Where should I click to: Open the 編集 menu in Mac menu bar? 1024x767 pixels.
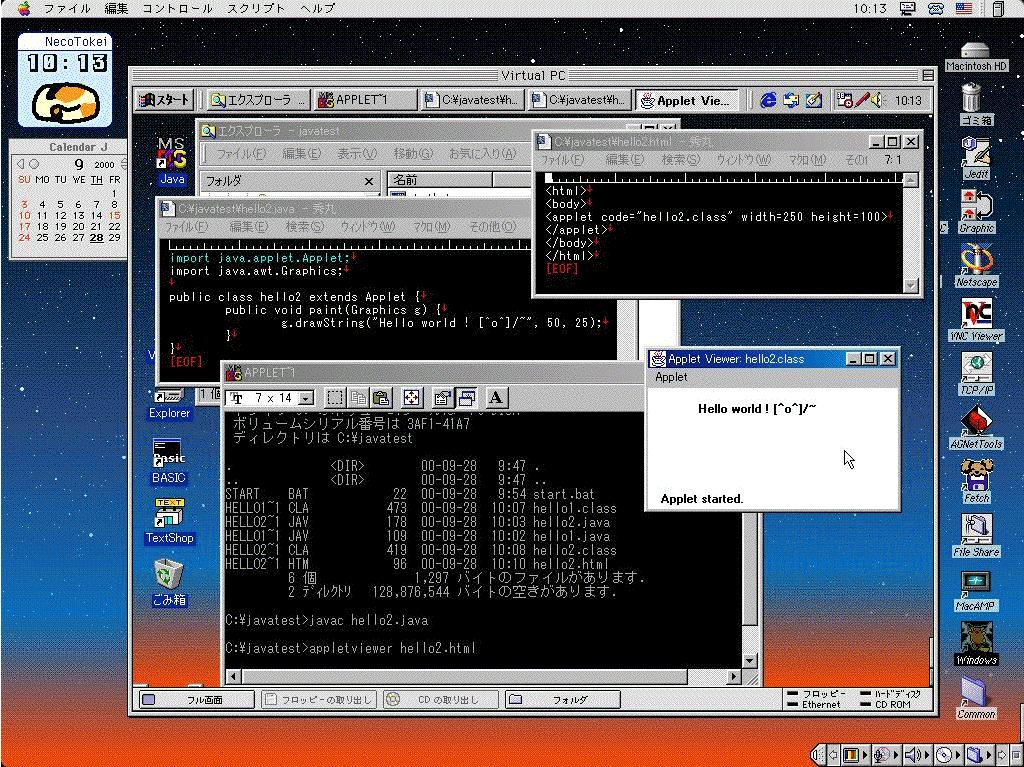tap(116, 8)
